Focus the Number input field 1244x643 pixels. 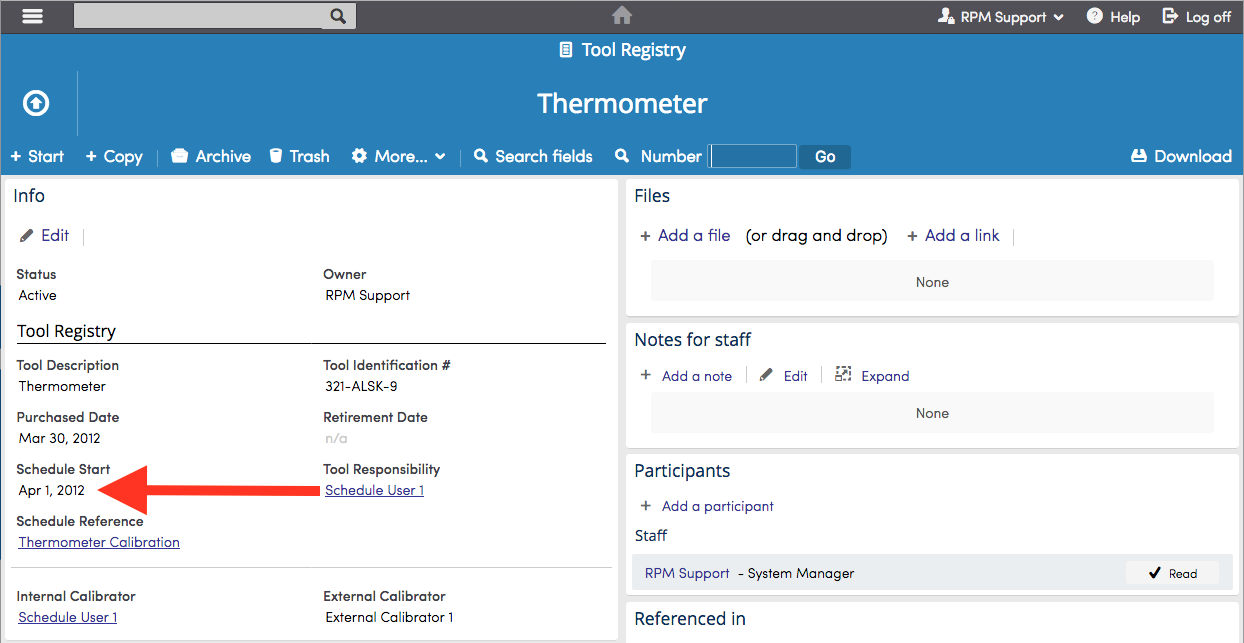click(x=753, y=156)
